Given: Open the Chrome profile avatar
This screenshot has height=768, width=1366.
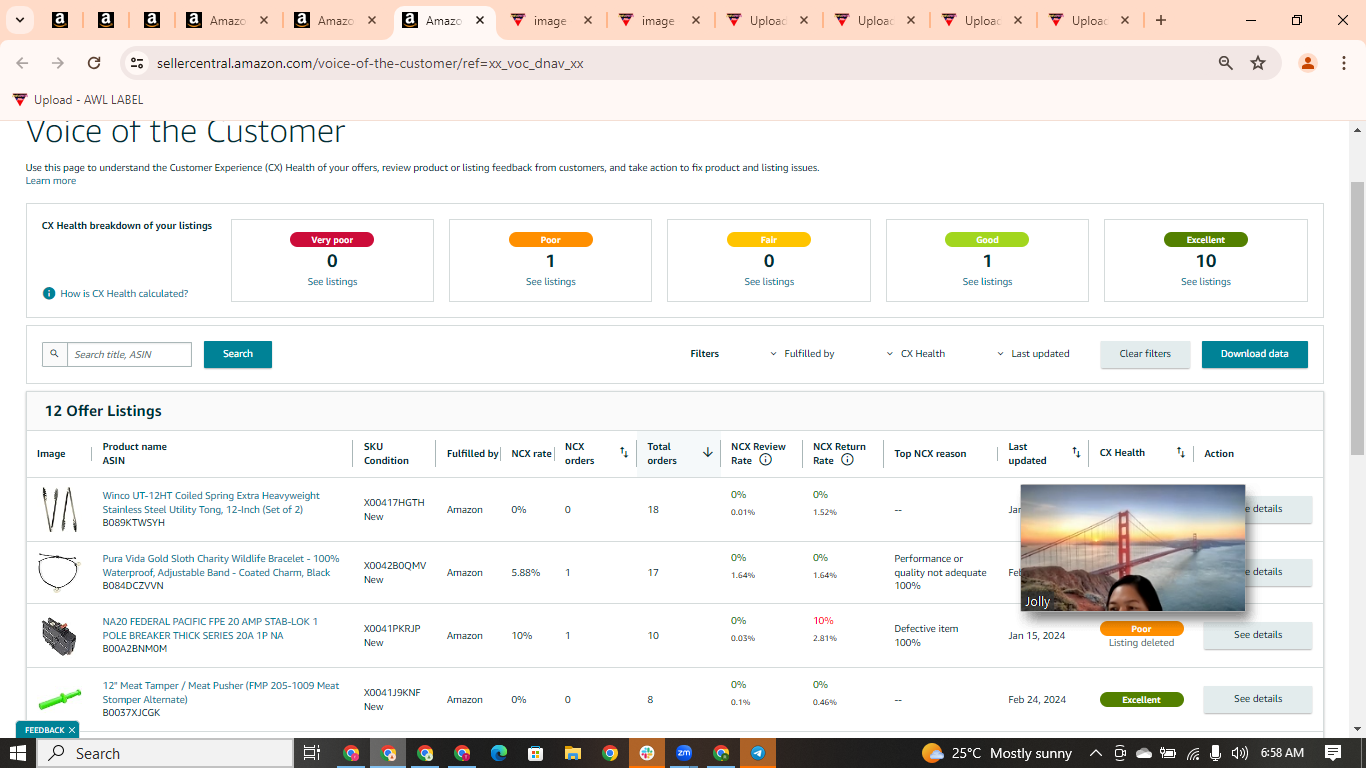Looking at the screenshot, I should click(x=1307, y=63).
